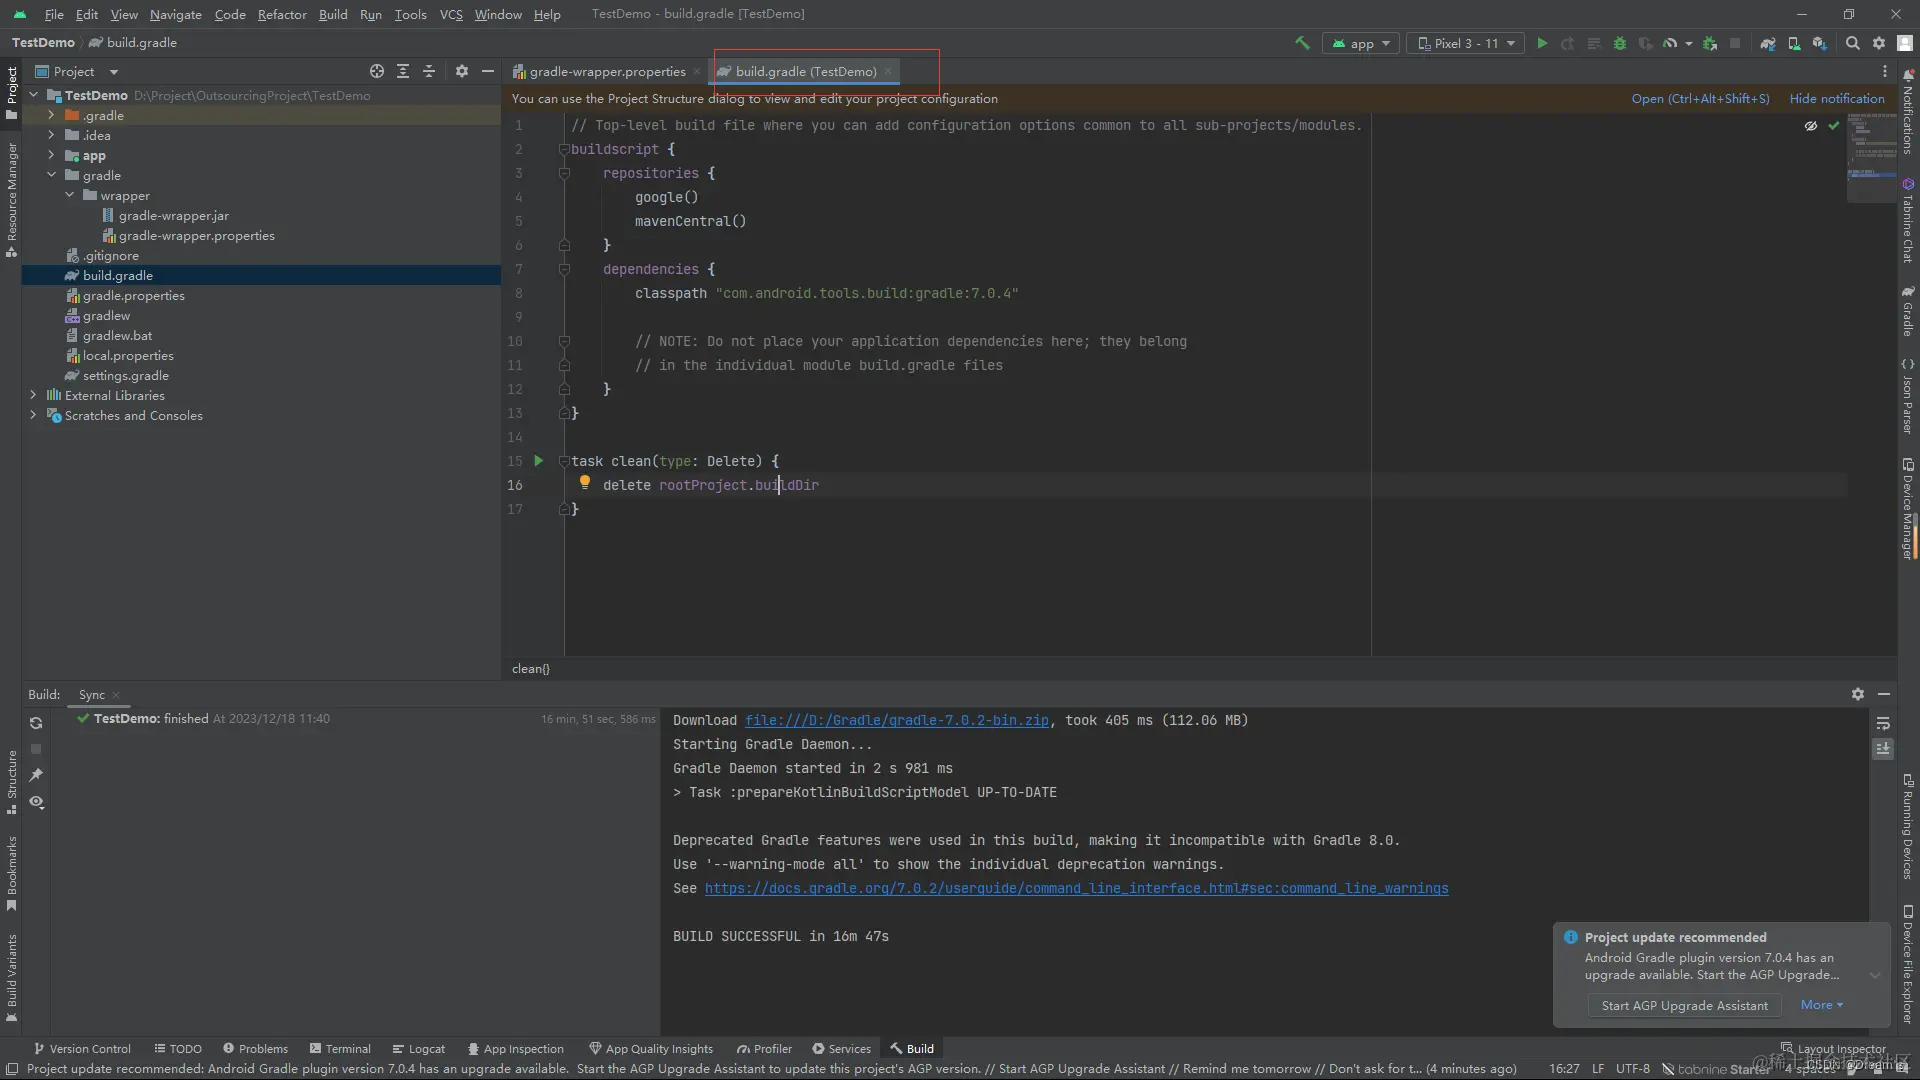1920x1080 pixels.
Task: Start debugging with the green bug icon
Action: point(1620,43)
